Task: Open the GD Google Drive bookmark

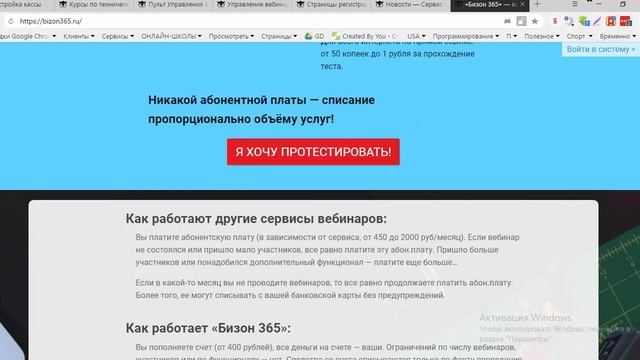Action: coord(314,36)
